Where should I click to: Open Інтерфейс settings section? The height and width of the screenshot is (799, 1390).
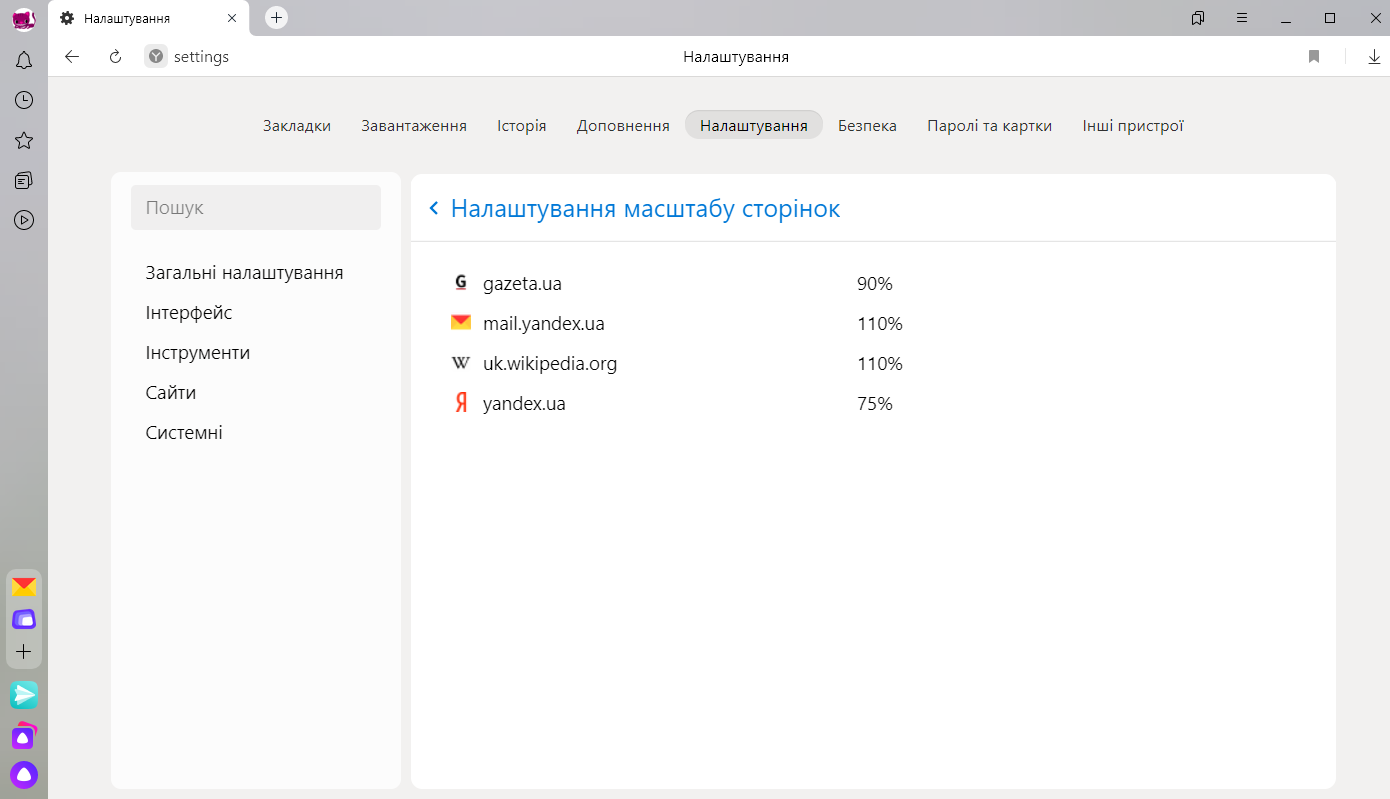coord(189,312)
